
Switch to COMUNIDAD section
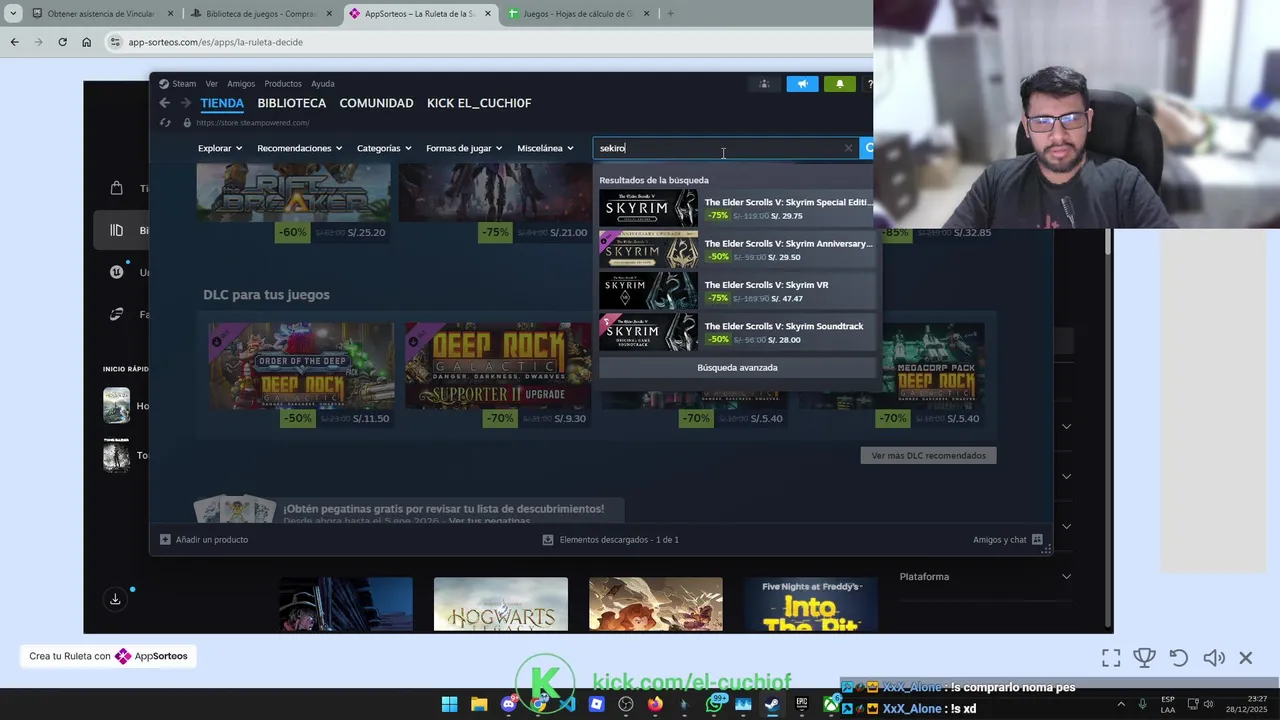point(376,103)
